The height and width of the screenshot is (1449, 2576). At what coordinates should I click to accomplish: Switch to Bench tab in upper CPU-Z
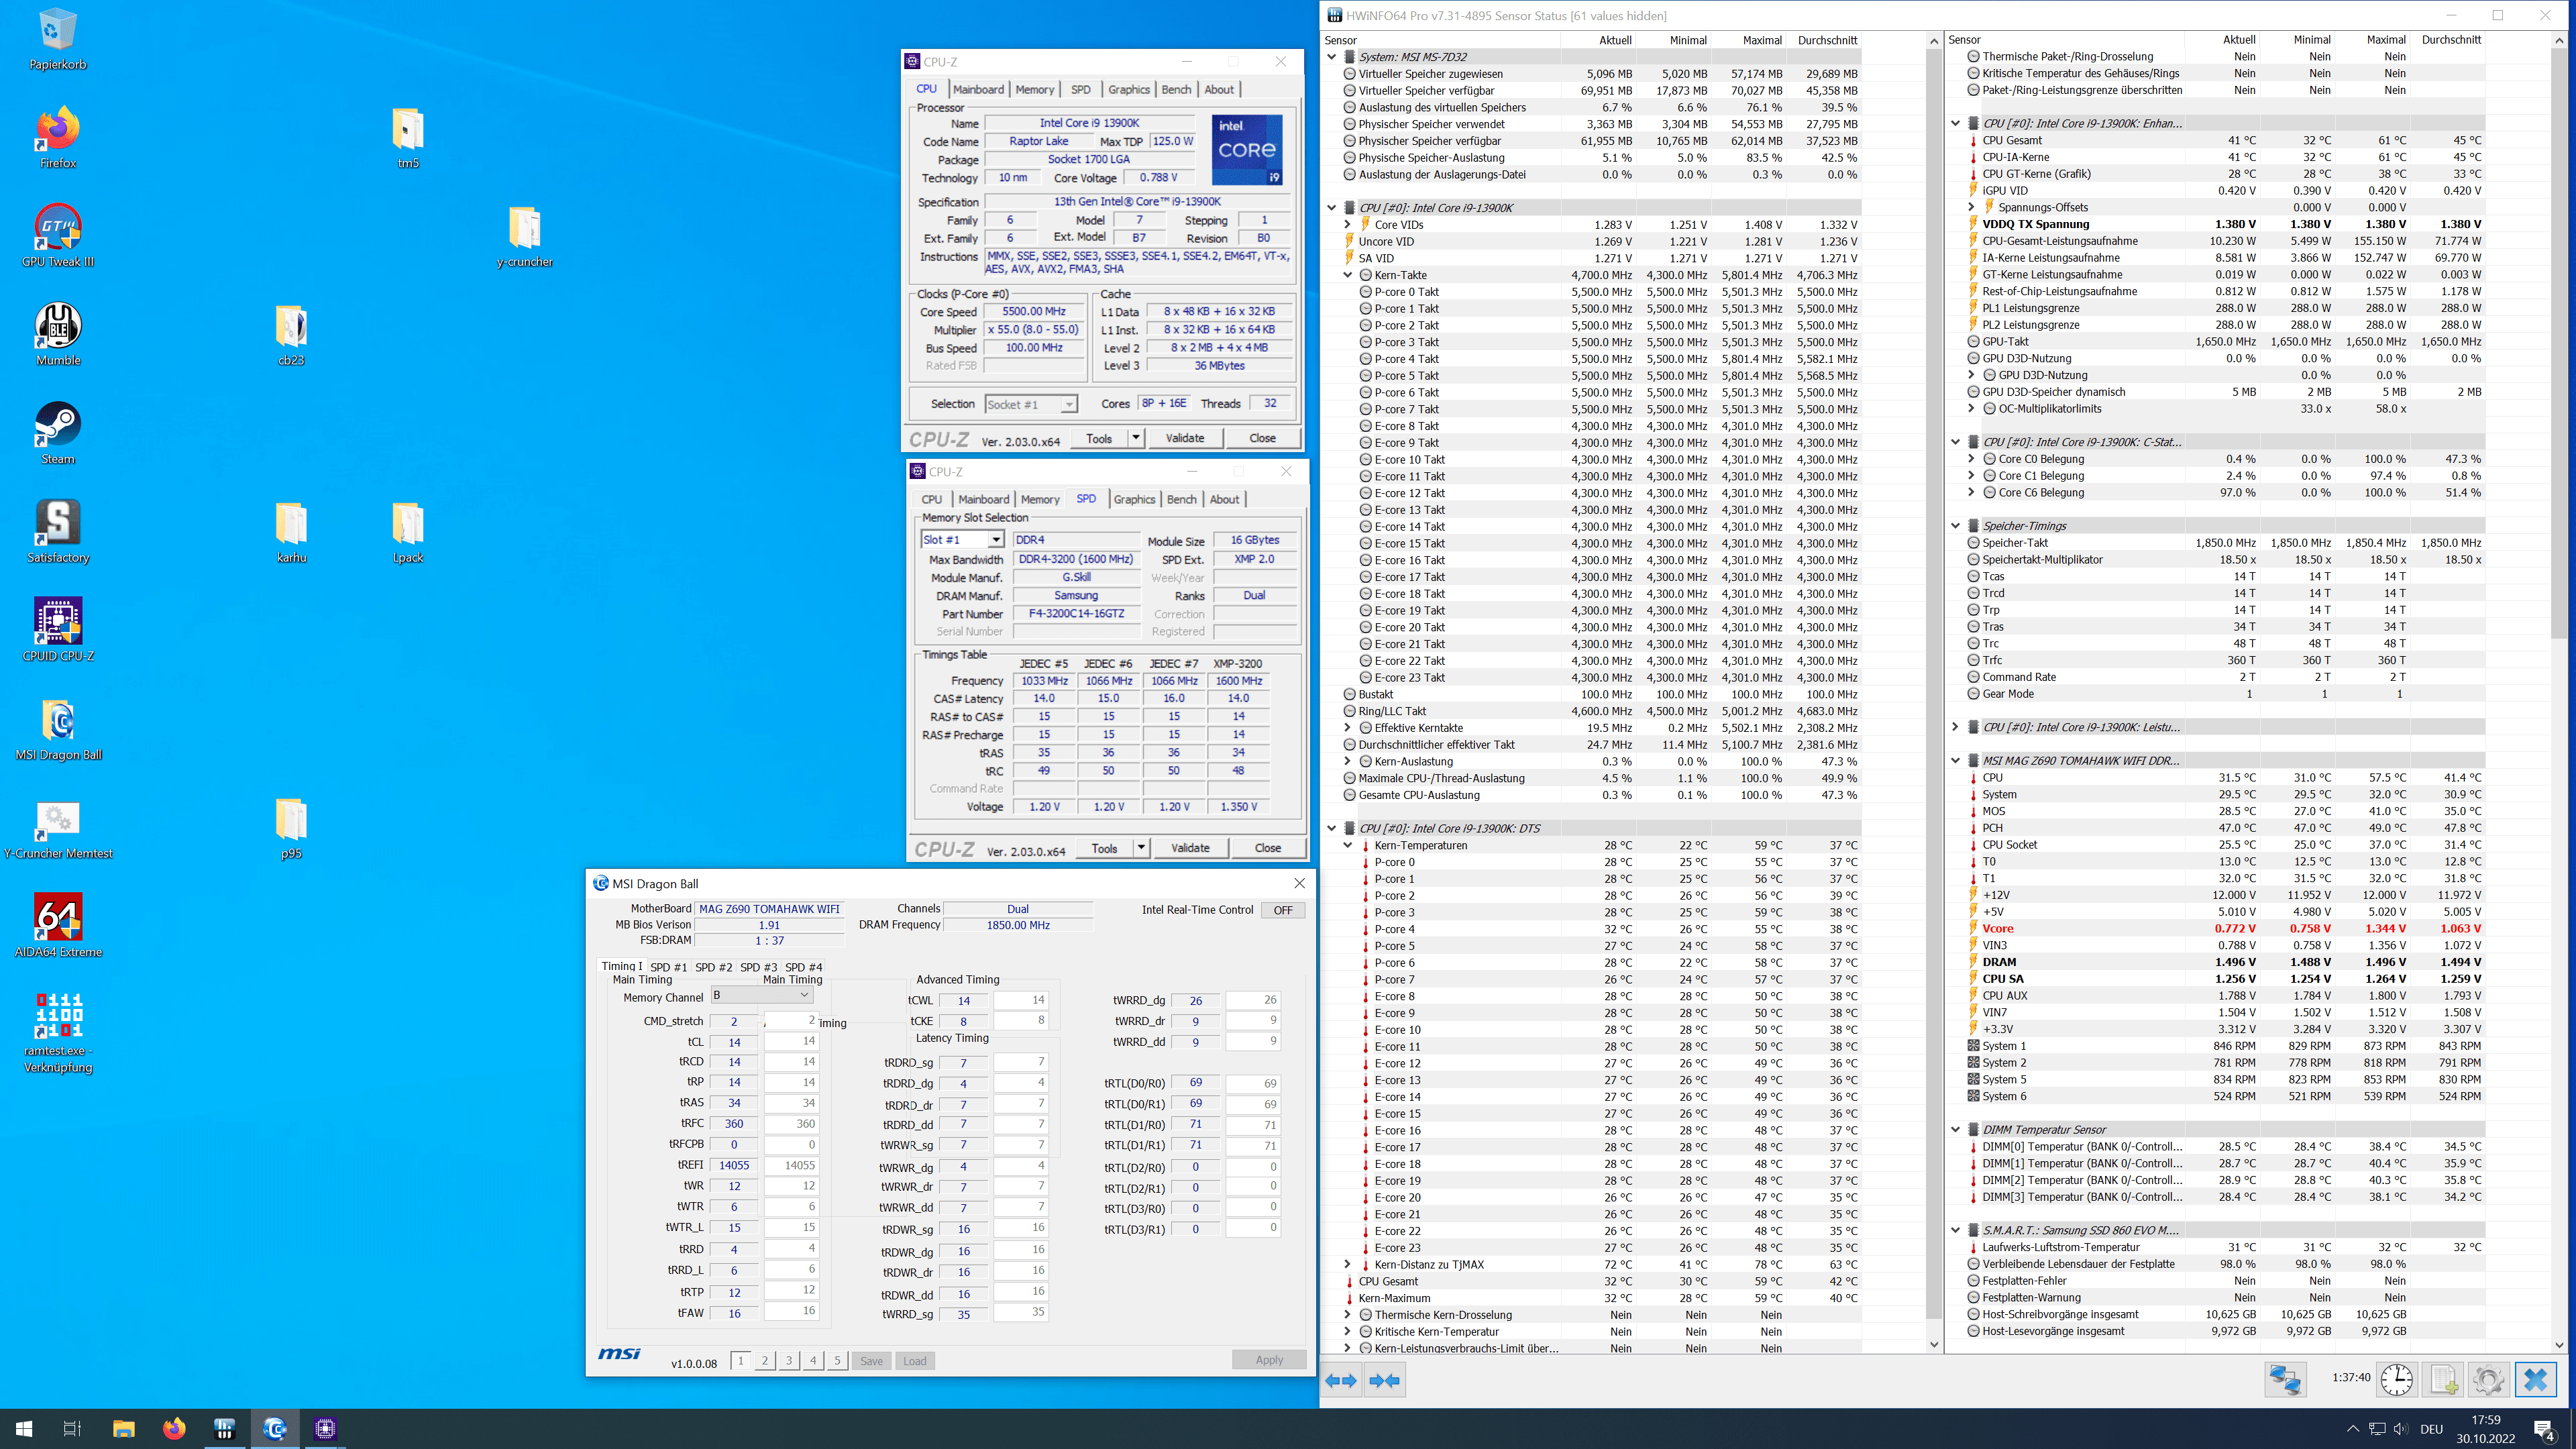[1176, 90]
